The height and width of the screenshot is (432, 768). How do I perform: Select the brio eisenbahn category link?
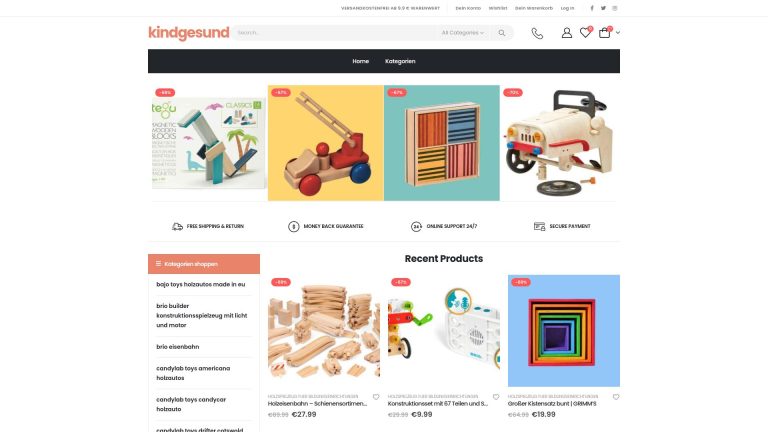pyautogui.click(x=178, y=347)
